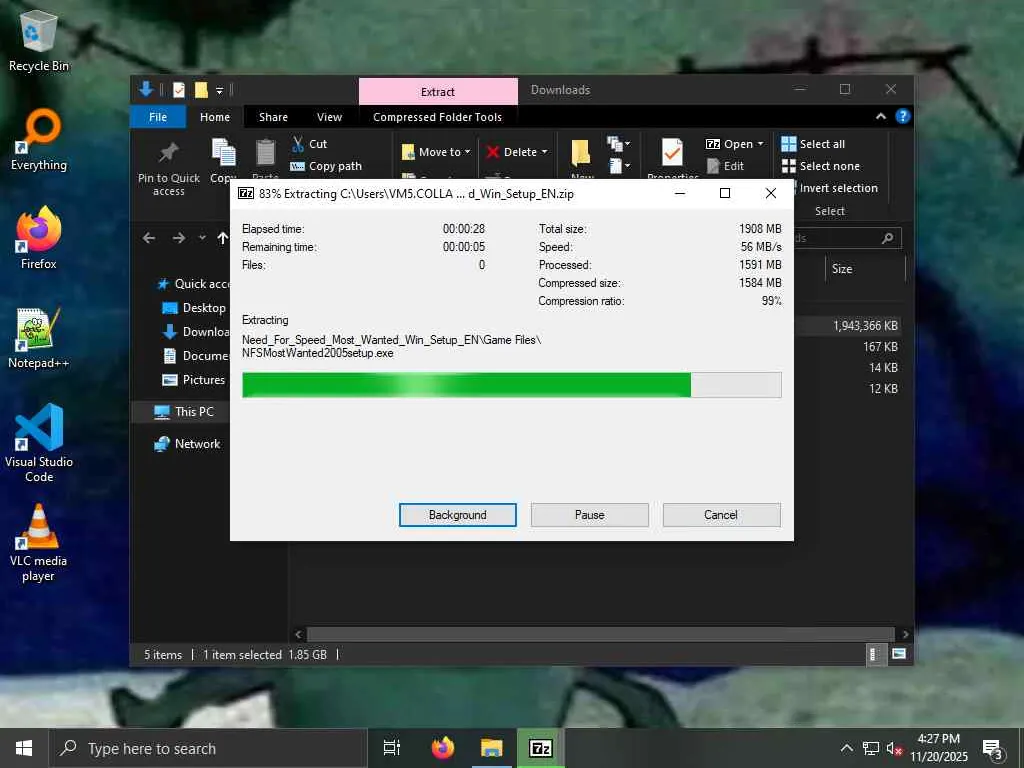The height and width of the screenshot is (768, 1024).
Task: Switch to Details view layout icon
Action: (x=874, y=654)
